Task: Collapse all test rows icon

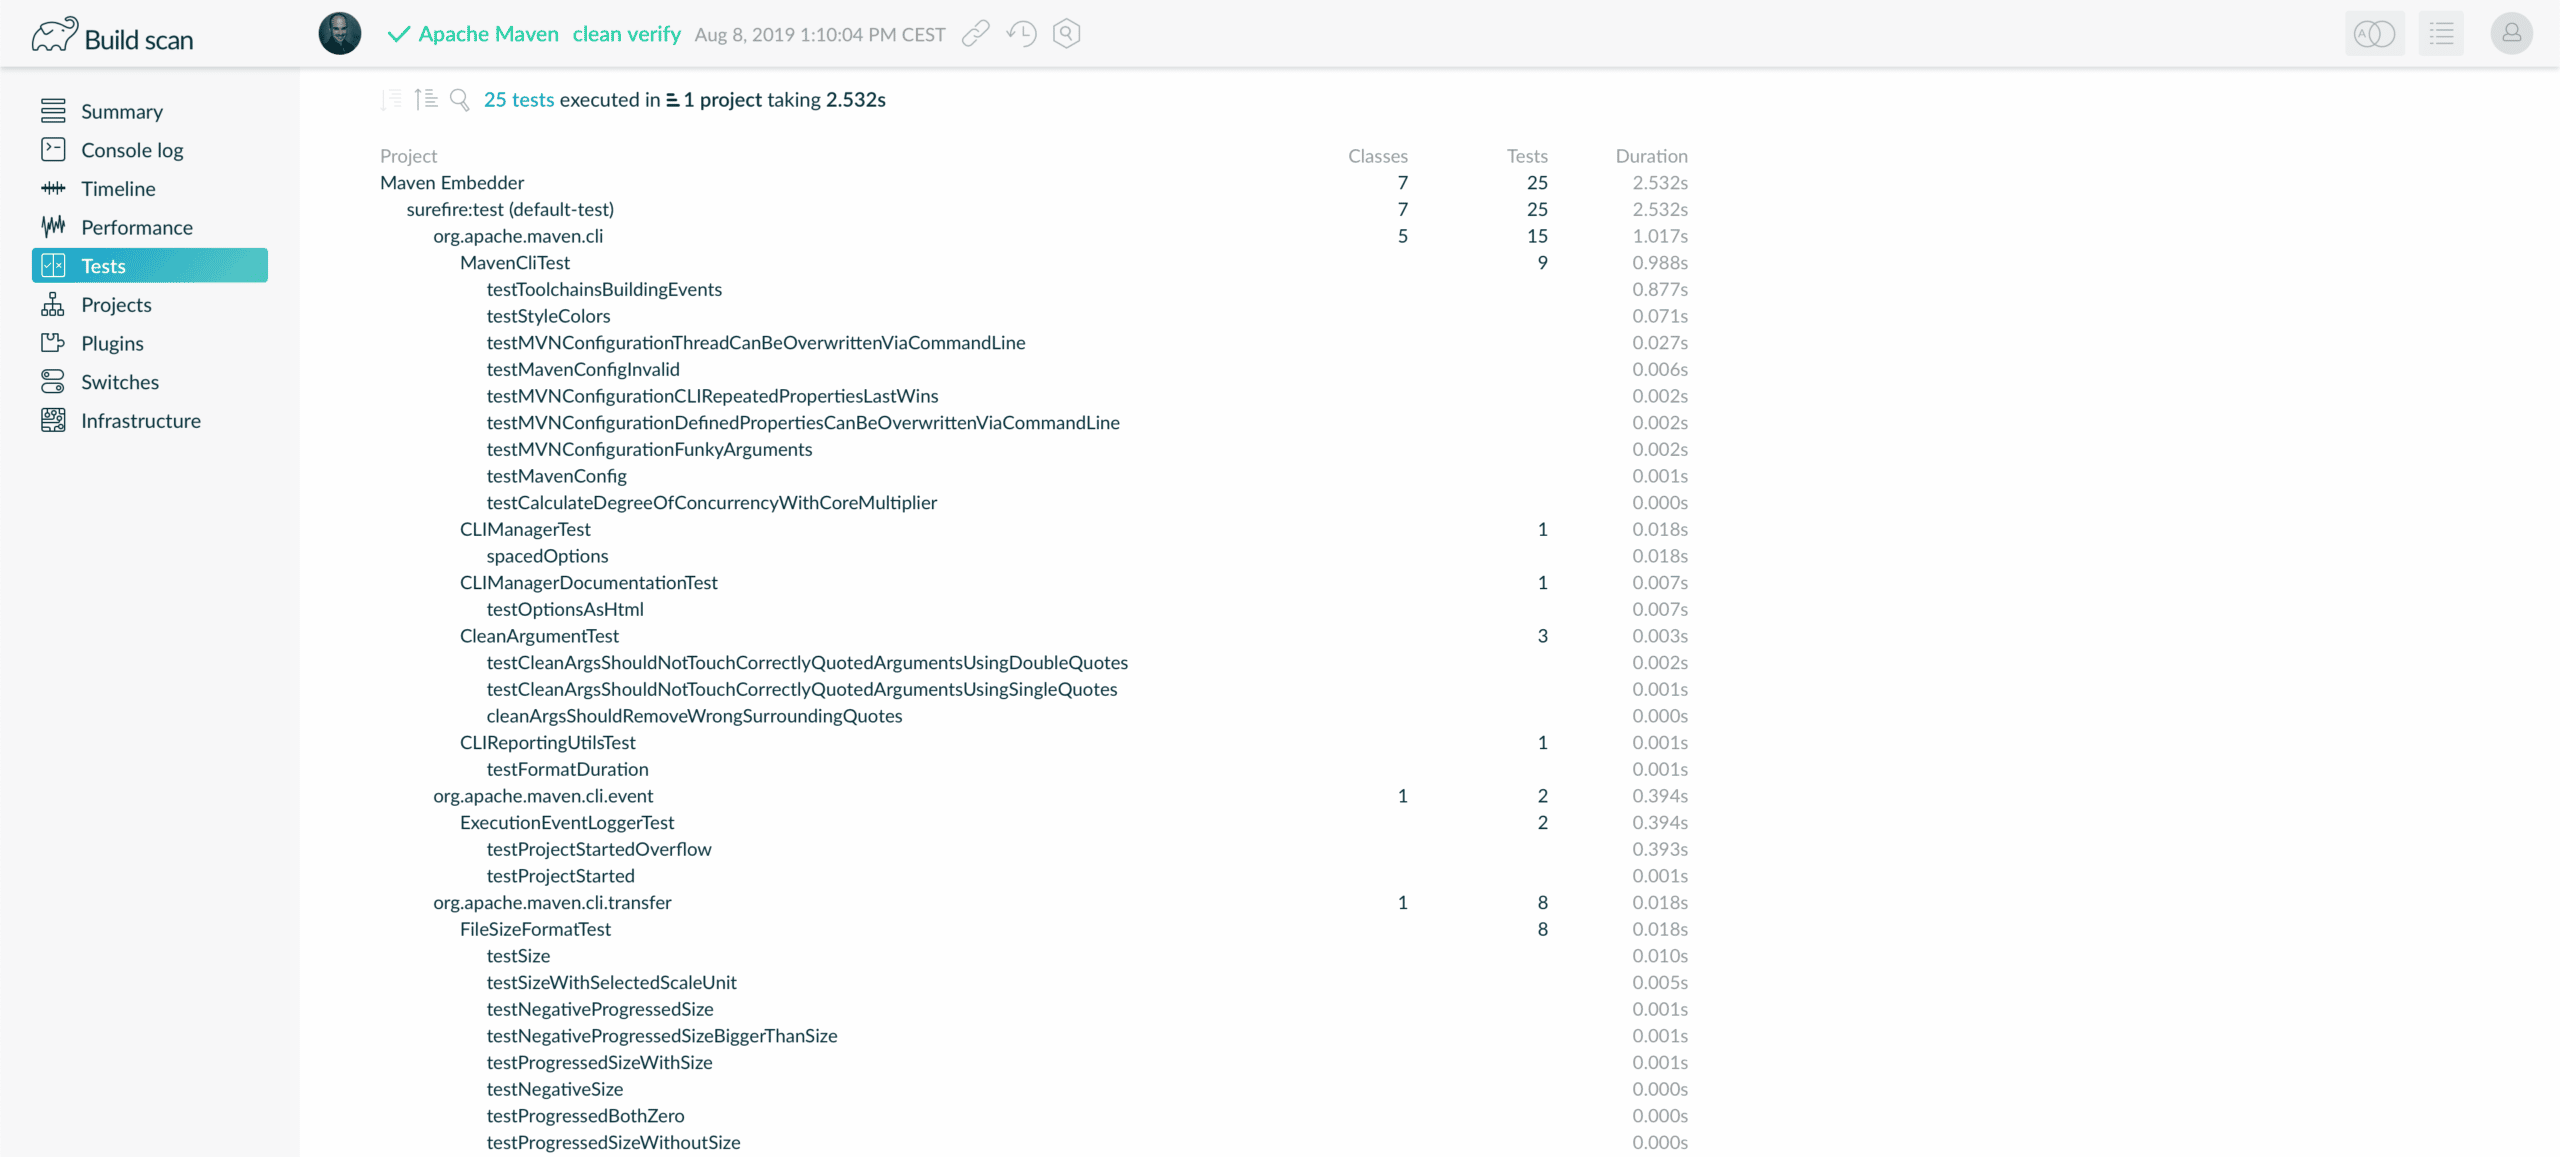Action: (x=391, y=99)
